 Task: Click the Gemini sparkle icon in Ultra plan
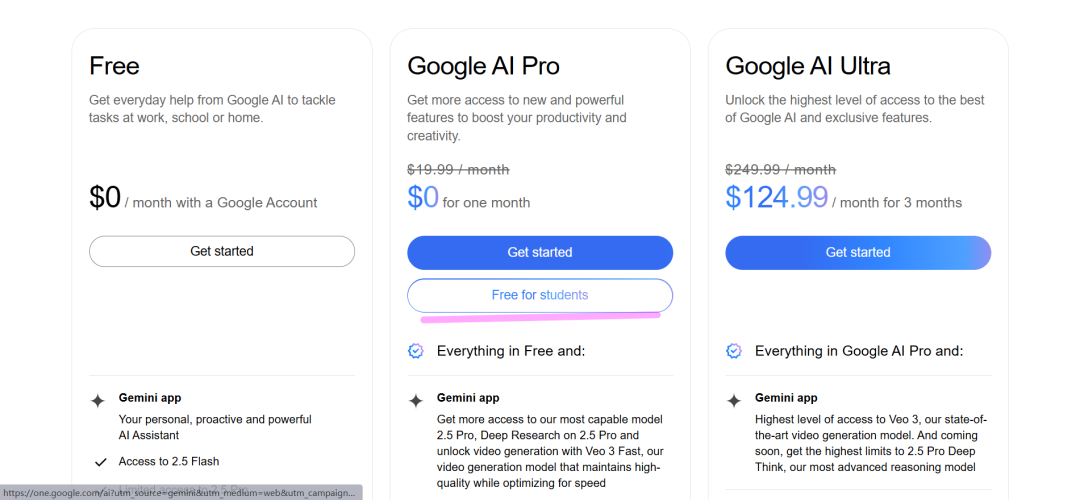coord(734,401)
